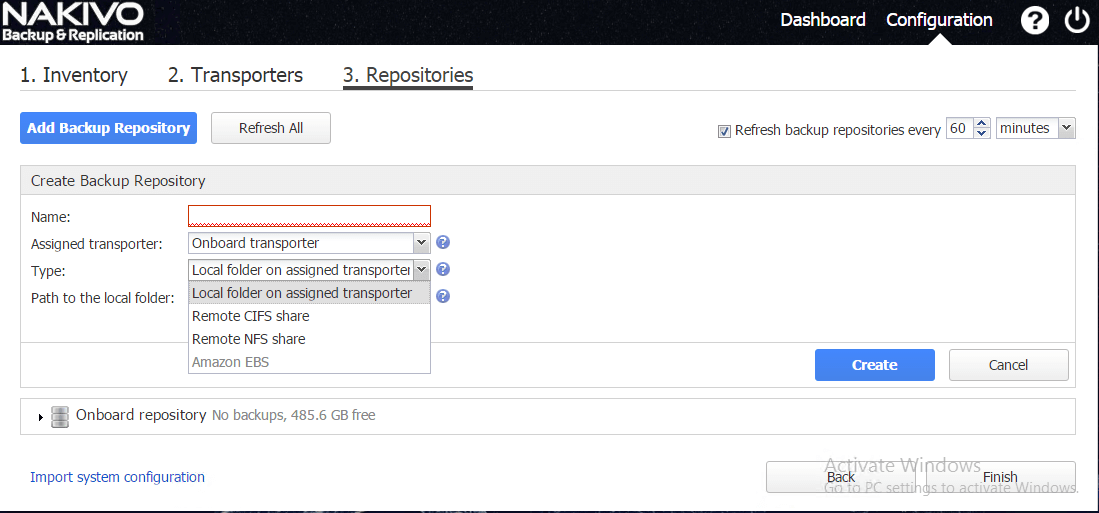Click help icon beside Path to local folder
Image resolution: width=1099 pixels, height=513 pixels.
pos(443,296)
